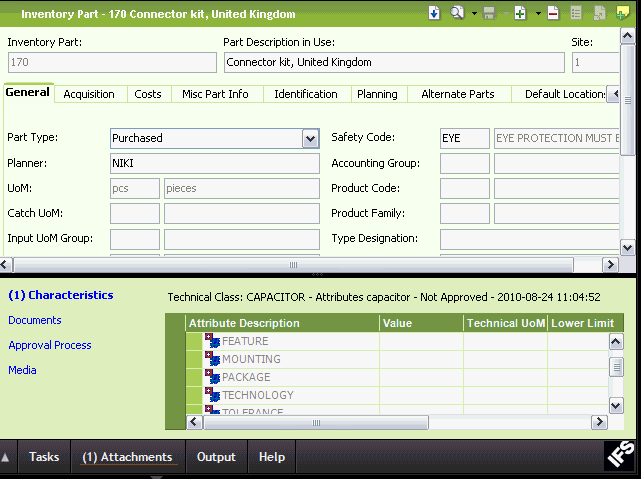This screenshot has height=479, width=641.
Task: Open the (1) Characteristics link
Action: click(61, 295)
